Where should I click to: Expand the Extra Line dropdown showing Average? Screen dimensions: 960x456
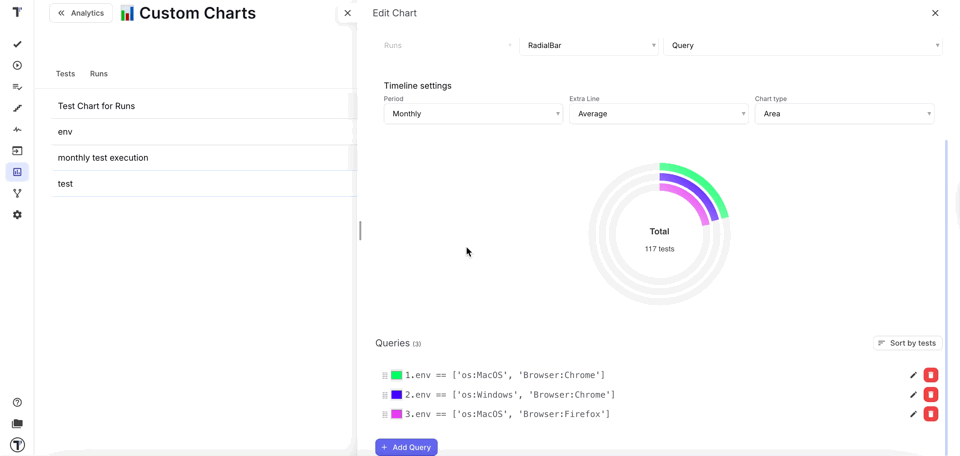click(658, 114)
